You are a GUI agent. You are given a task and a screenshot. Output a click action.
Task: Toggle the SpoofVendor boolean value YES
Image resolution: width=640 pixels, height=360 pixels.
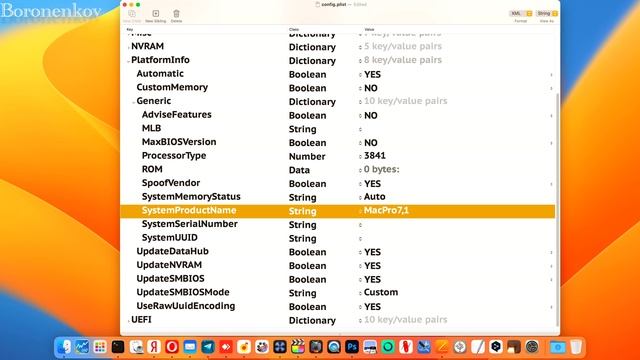(x=372, y=184)
